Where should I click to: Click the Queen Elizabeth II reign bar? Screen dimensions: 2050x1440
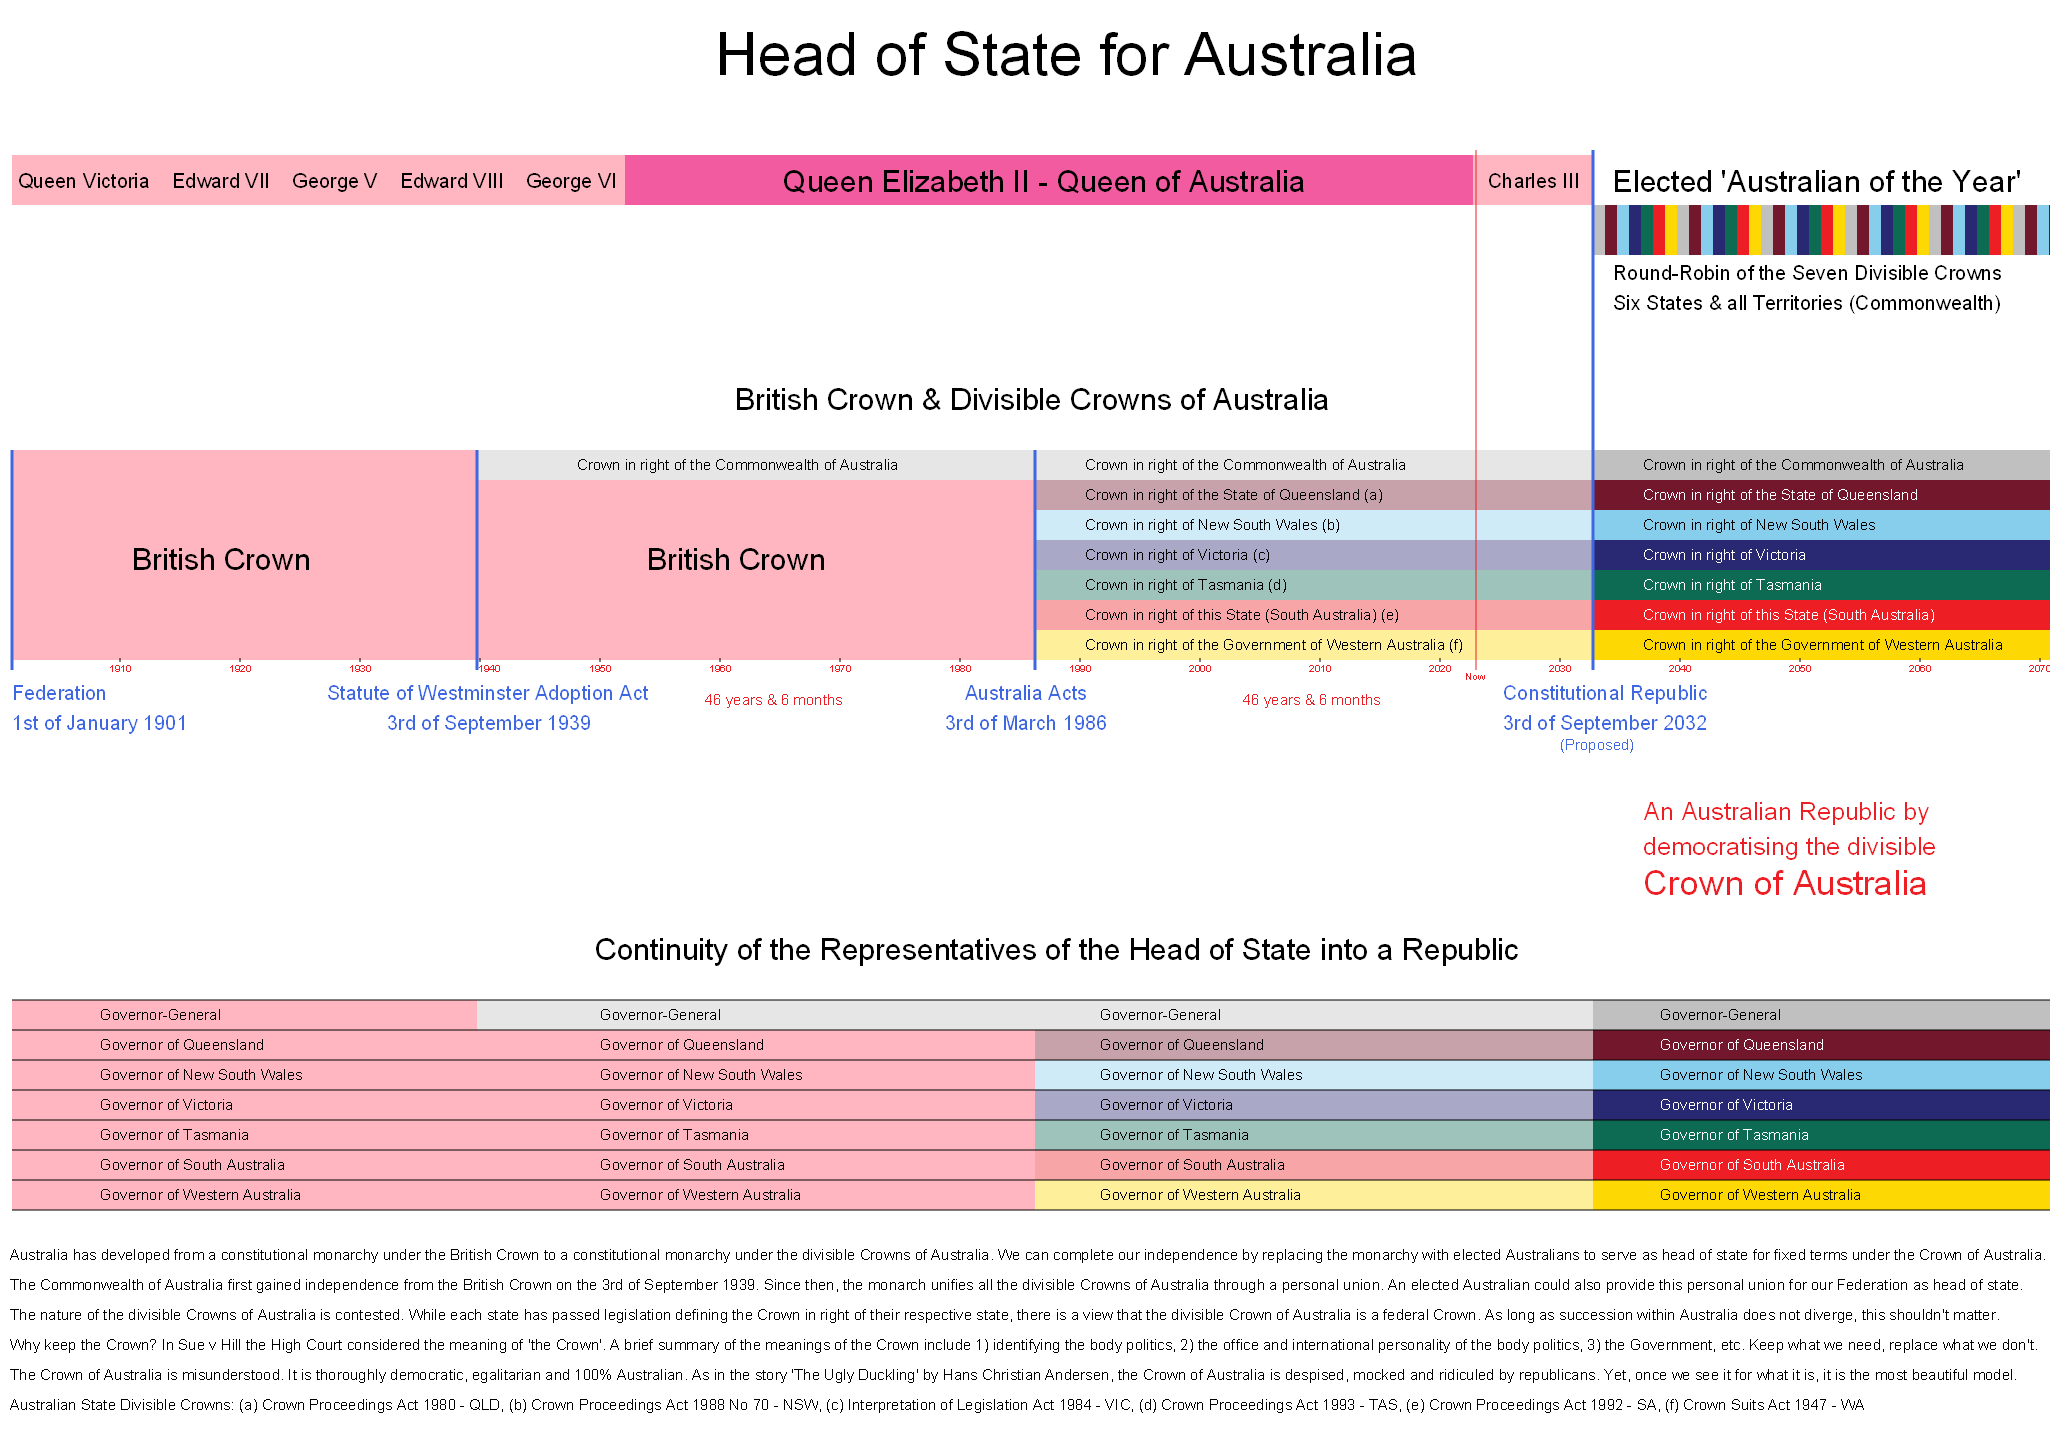pos(1043,181)
